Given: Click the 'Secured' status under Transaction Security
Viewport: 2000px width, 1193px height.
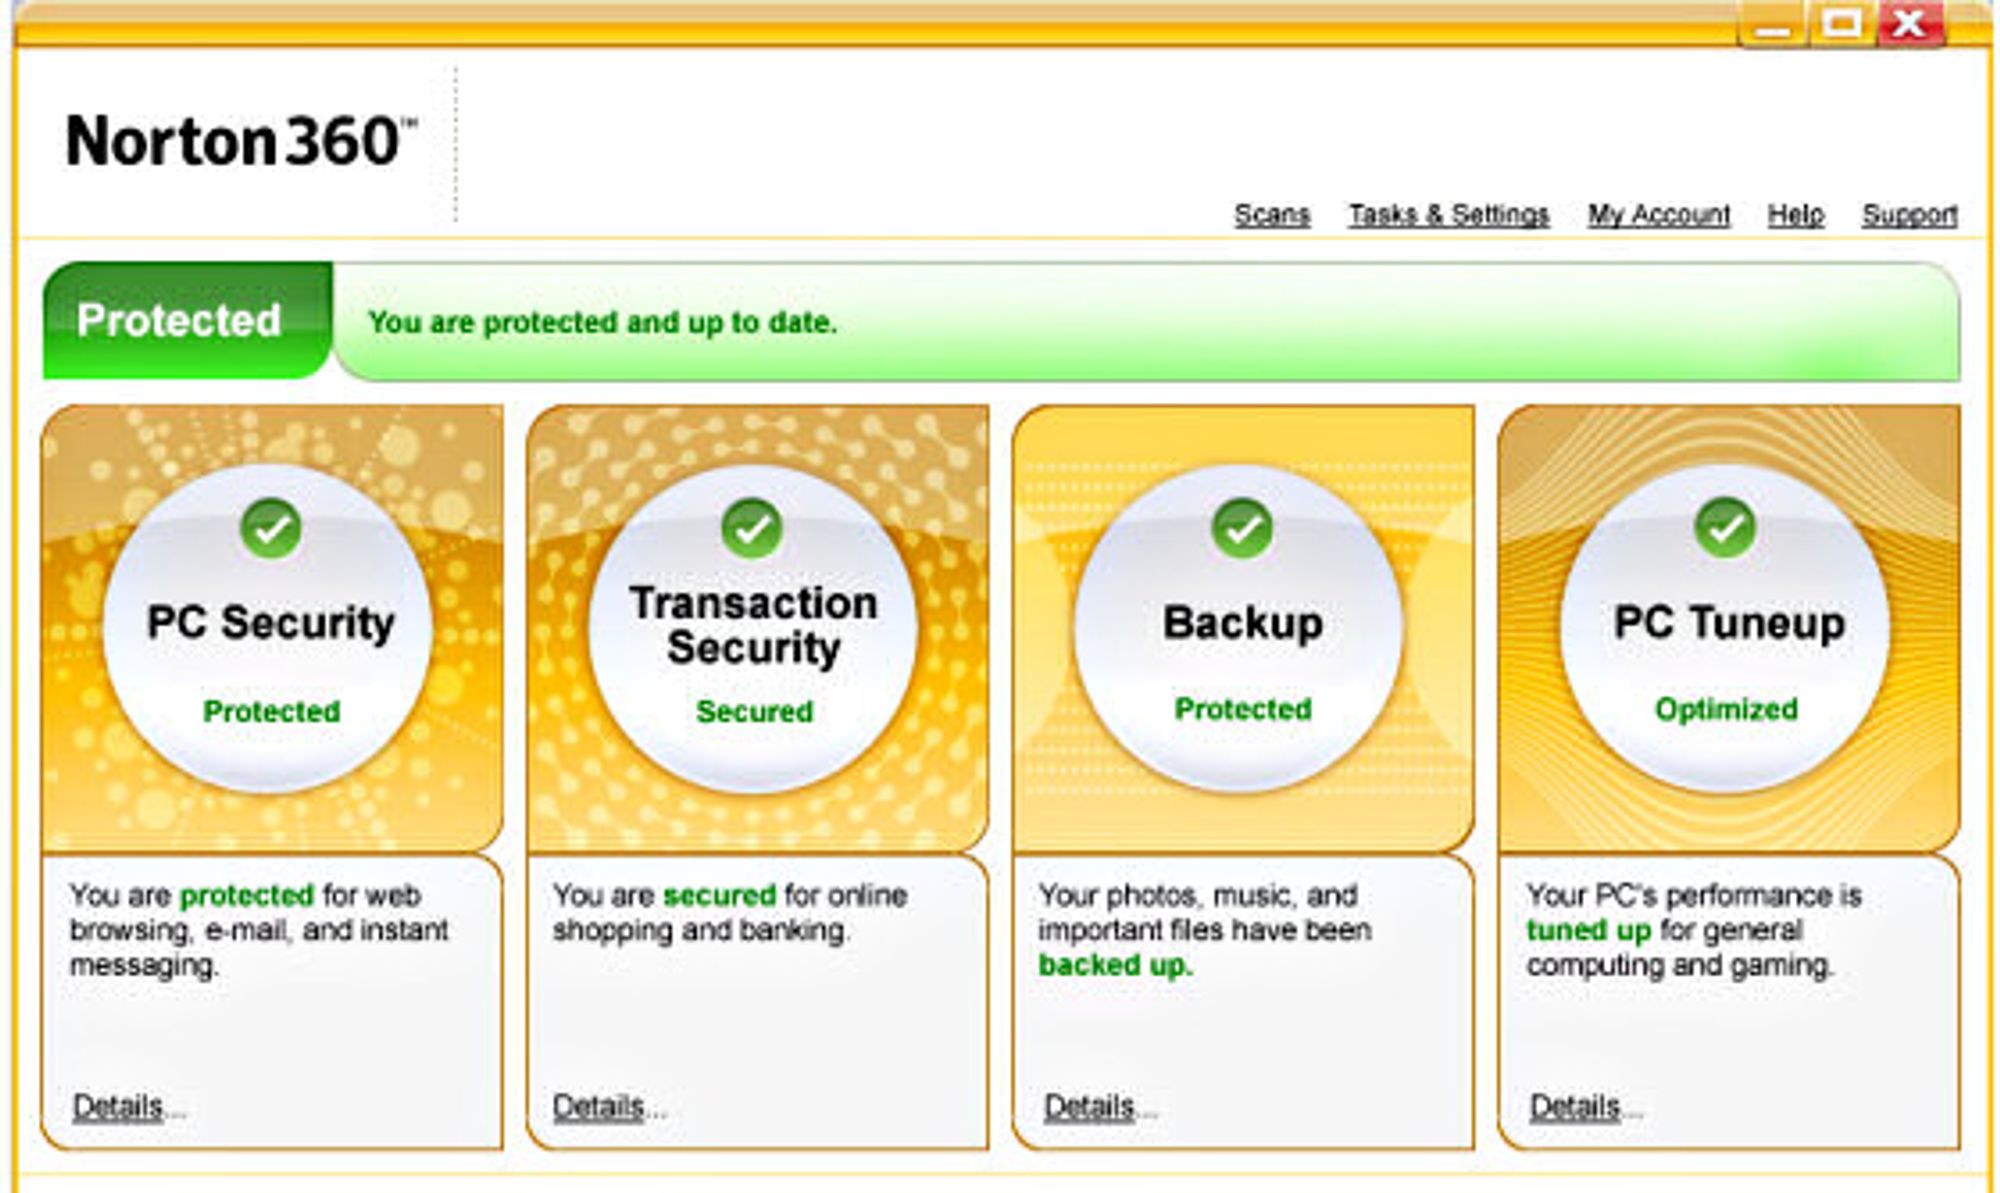Looking at the screenshot, I should click(754, 711).
